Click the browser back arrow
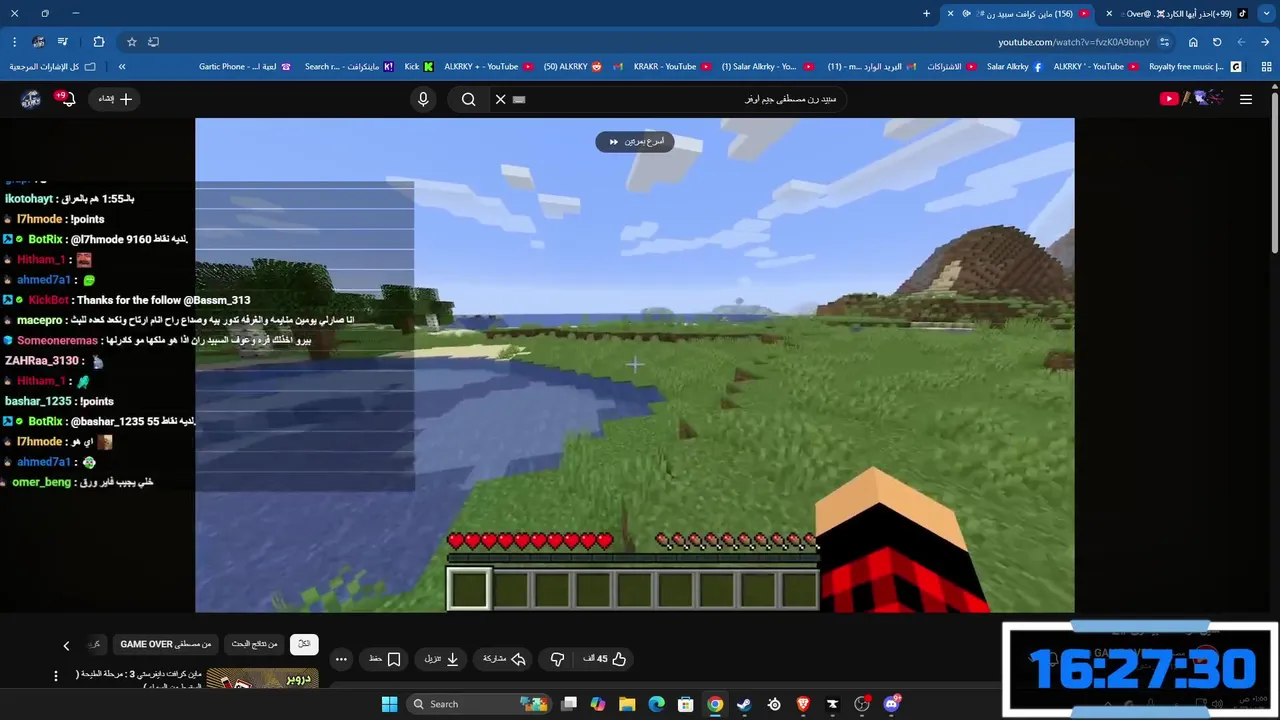Viewport: 1280px width, 720px height. (1265, 42)
